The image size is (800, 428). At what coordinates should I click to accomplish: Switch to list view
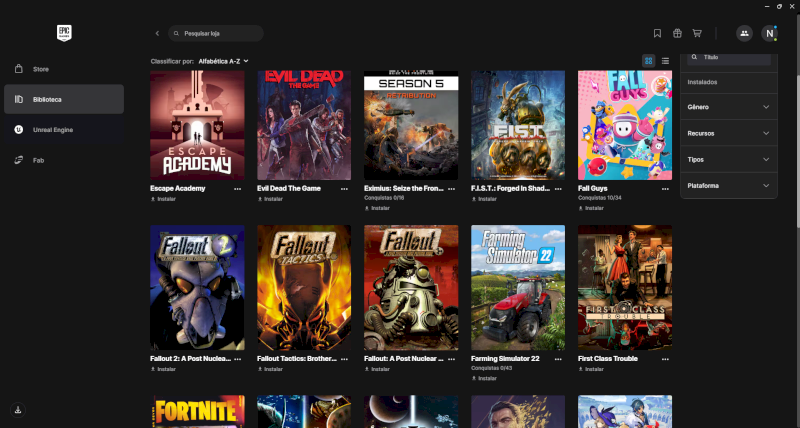665,61
